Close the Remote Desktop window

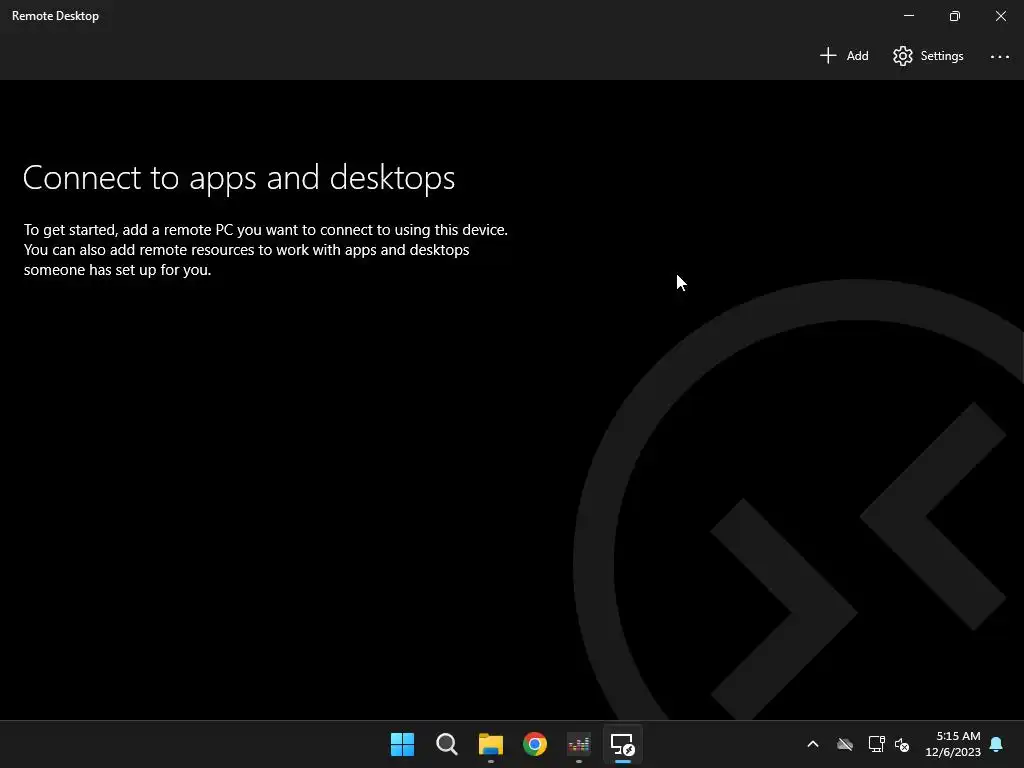(x=1000, y=16)
